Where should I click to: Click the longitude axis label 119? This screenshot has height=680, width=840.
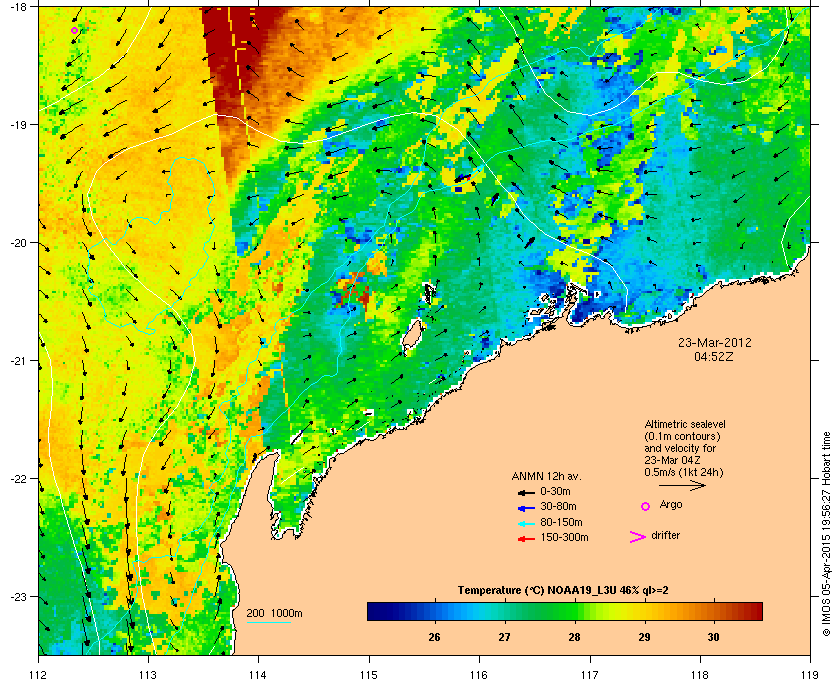[x=810, y=674]
